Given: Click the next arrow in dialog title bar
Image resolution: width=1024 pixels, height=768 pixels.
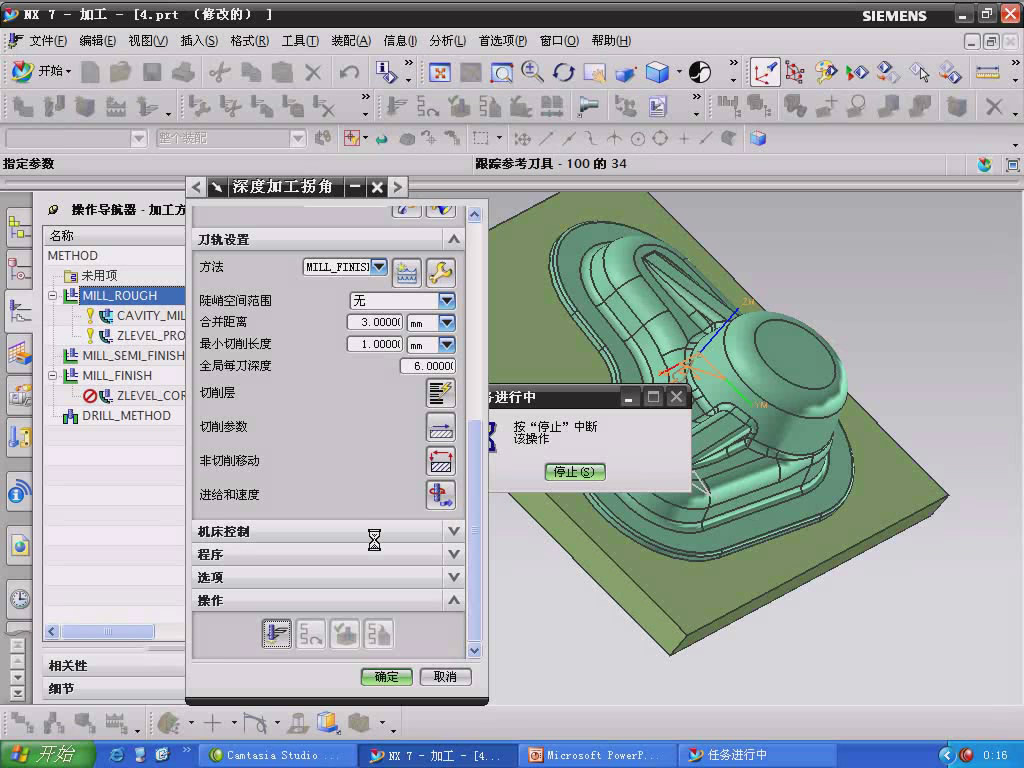Looking at the screenshot, I should click(398, 187).
